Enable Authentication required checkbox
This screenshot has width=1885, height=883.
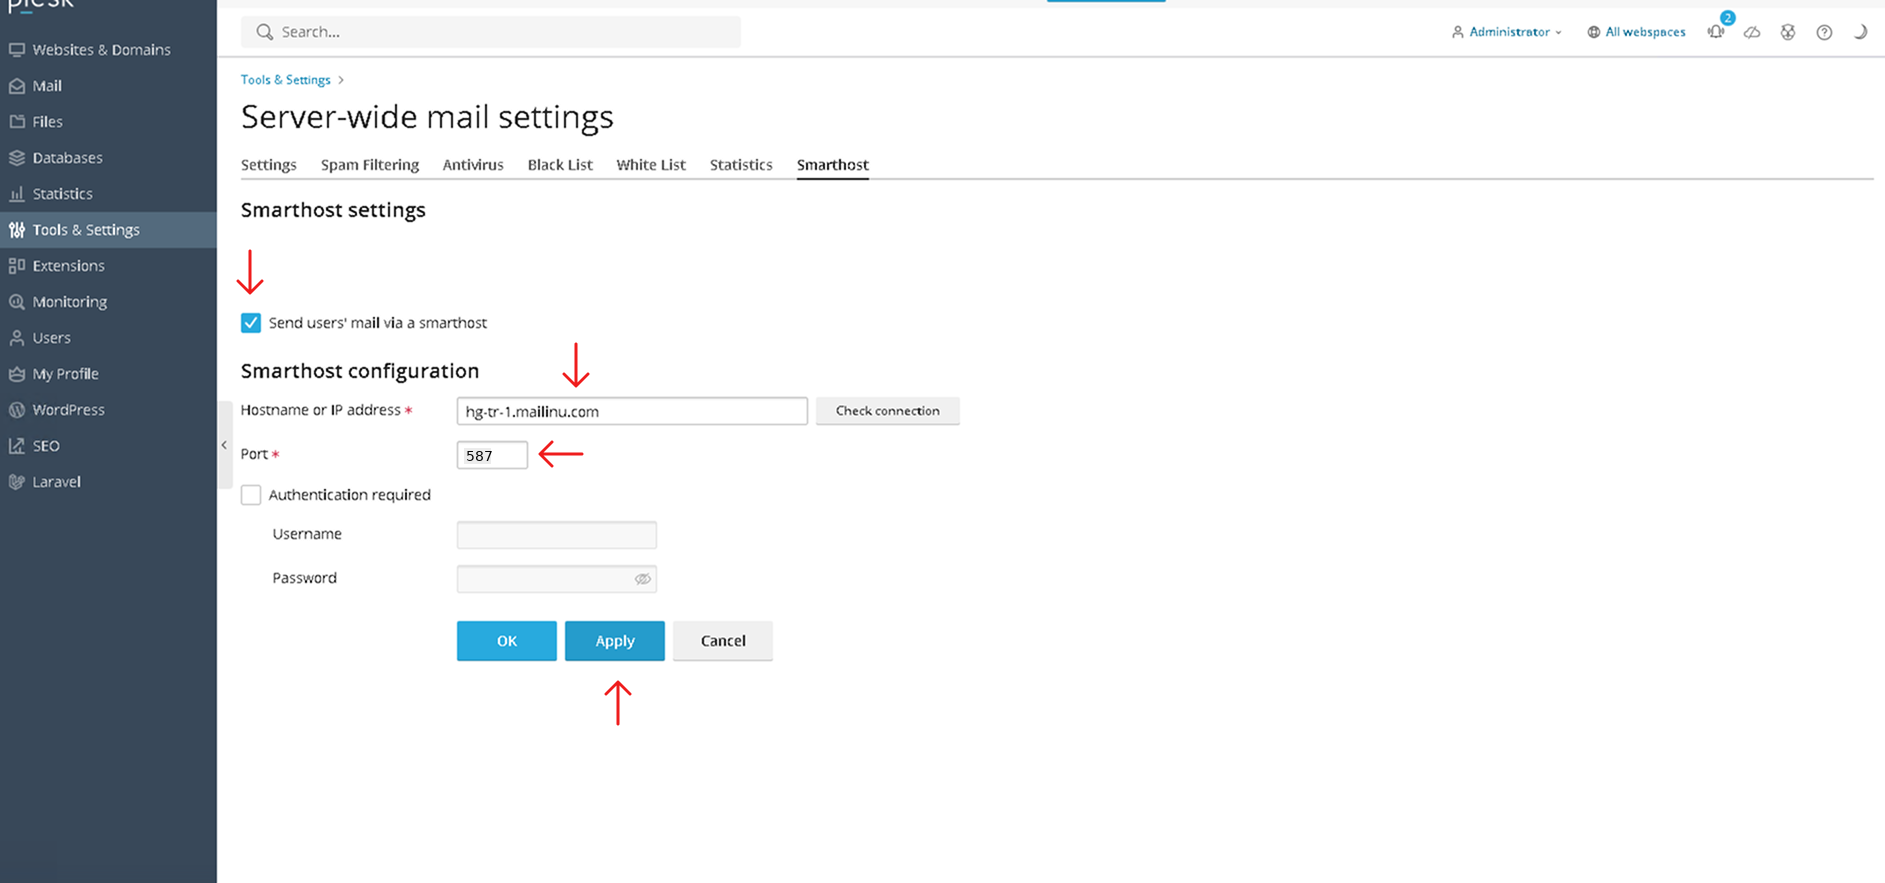coord(251,495)
